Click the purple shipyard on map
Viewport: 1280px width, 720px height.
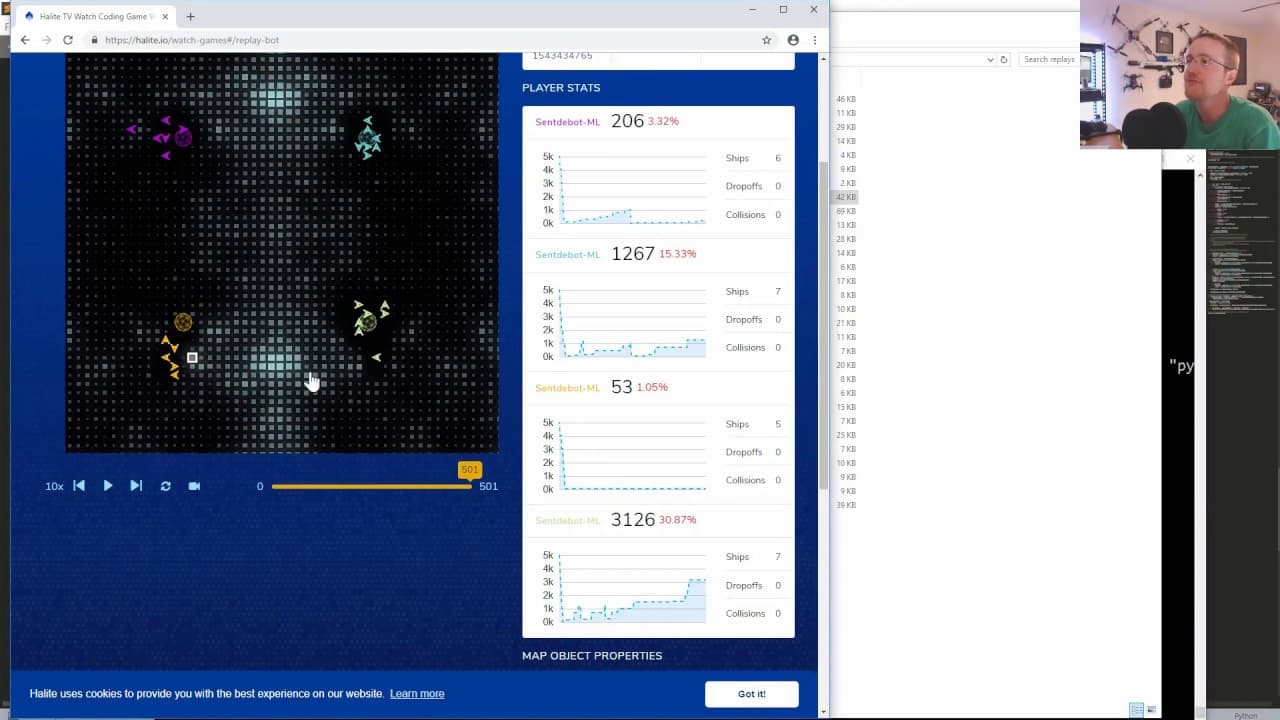pyautogui.click(x=183, y=136)
